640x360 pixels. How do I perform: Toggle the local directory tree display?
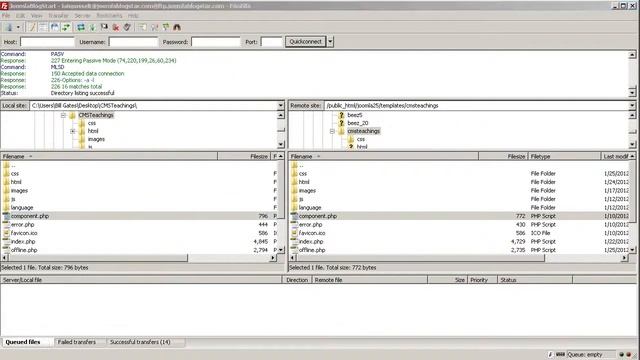pyautogui.click(x=43, y=27)
